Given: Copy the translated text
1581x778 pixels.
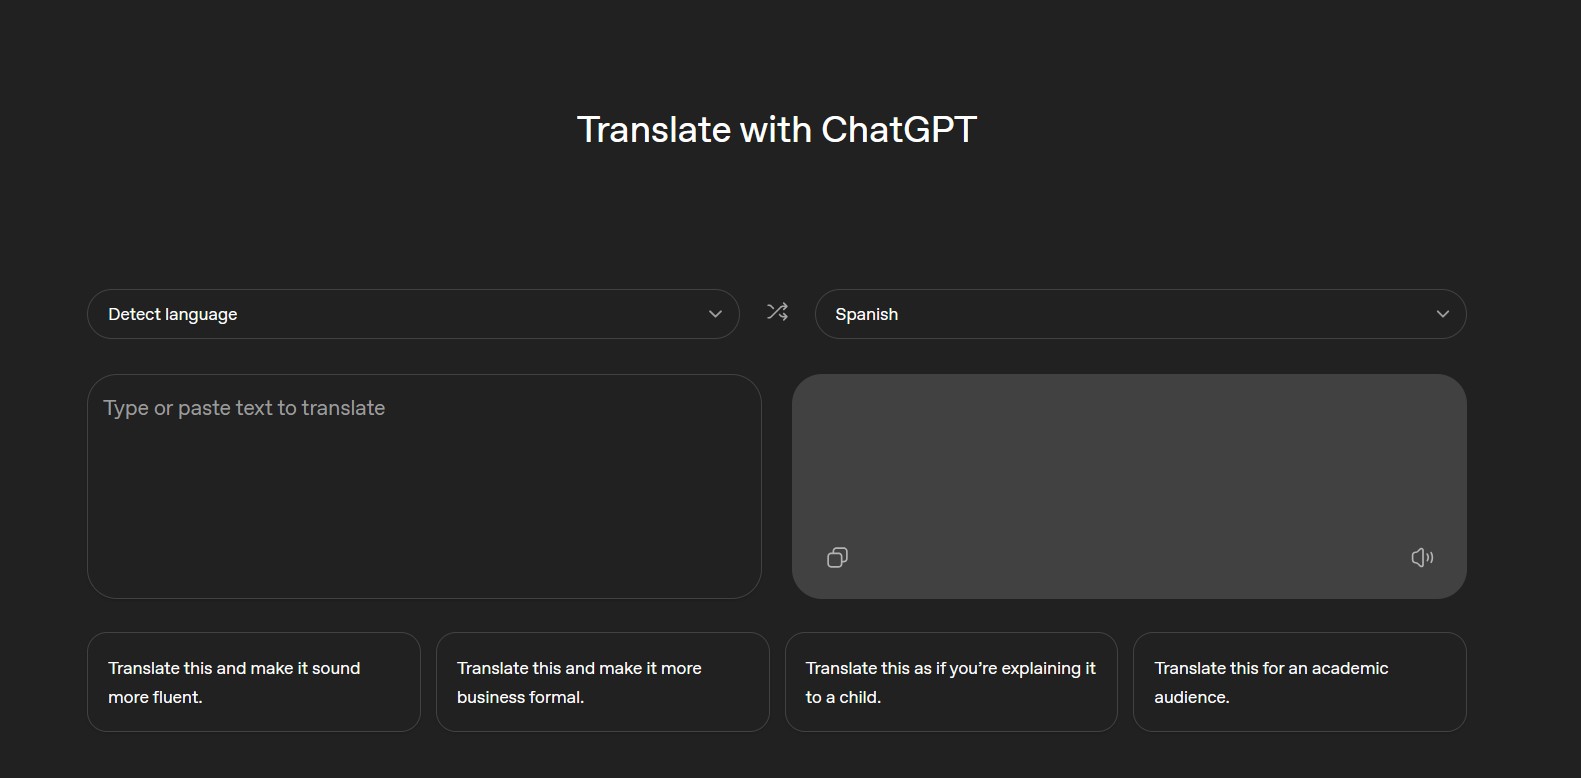Looking at the screenshot, I should click(838, 557).
